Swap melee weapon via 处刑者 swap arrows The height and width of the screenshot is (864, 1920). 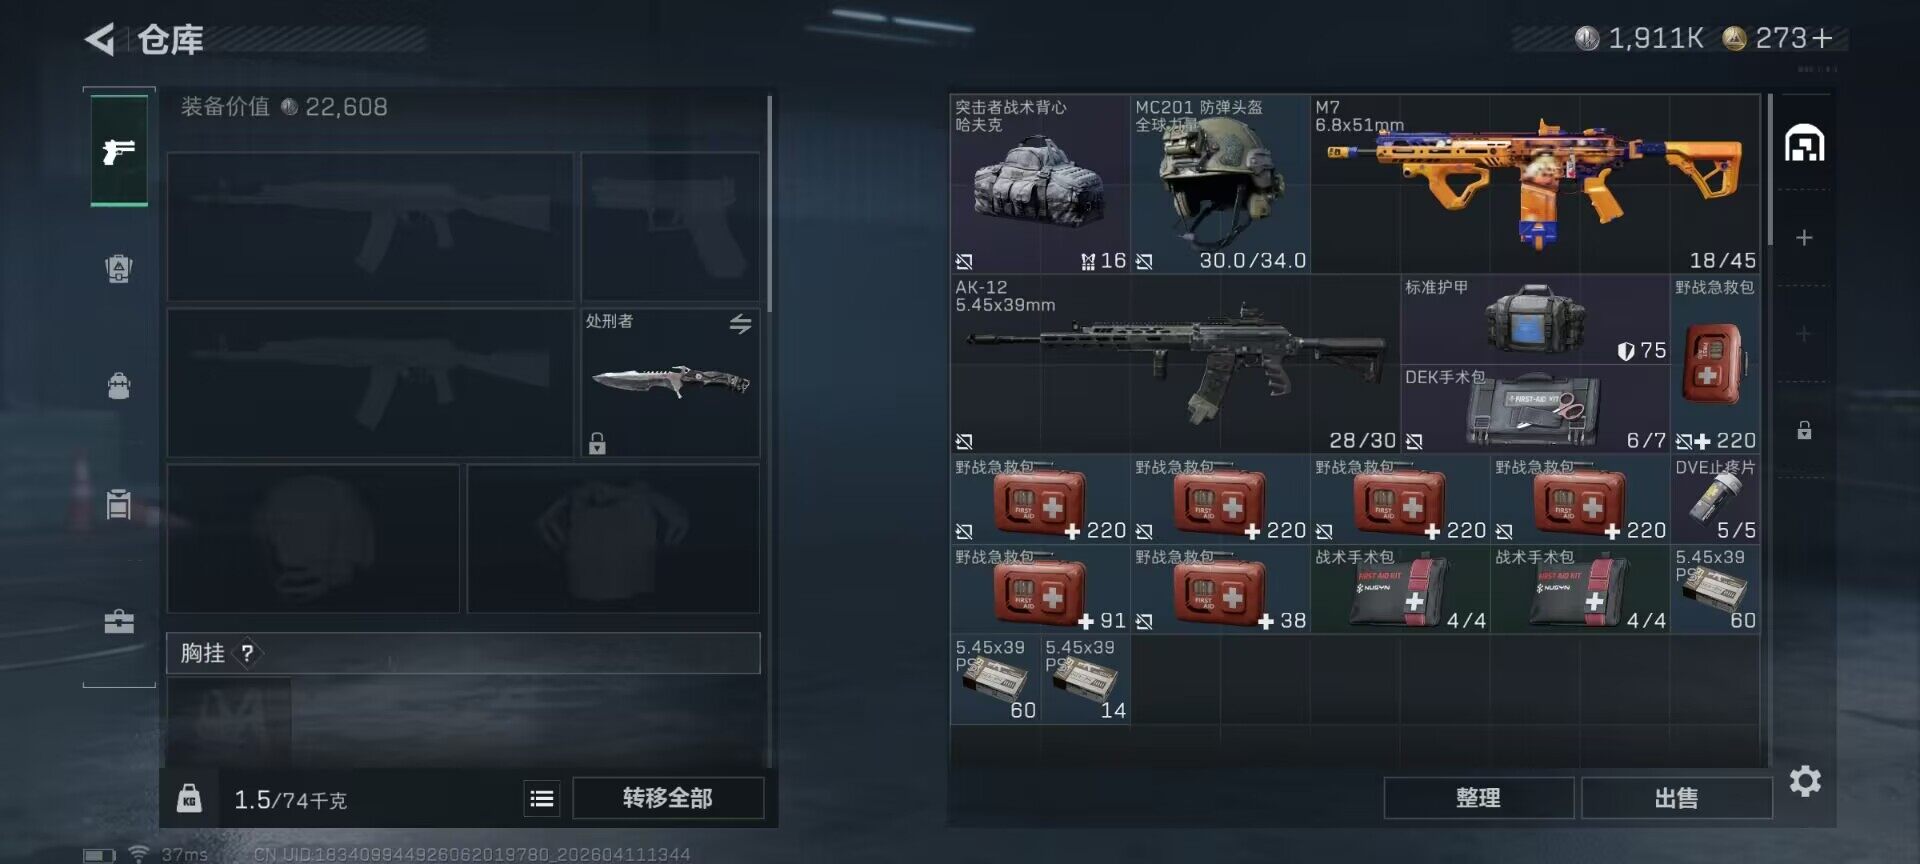point(740,324)
